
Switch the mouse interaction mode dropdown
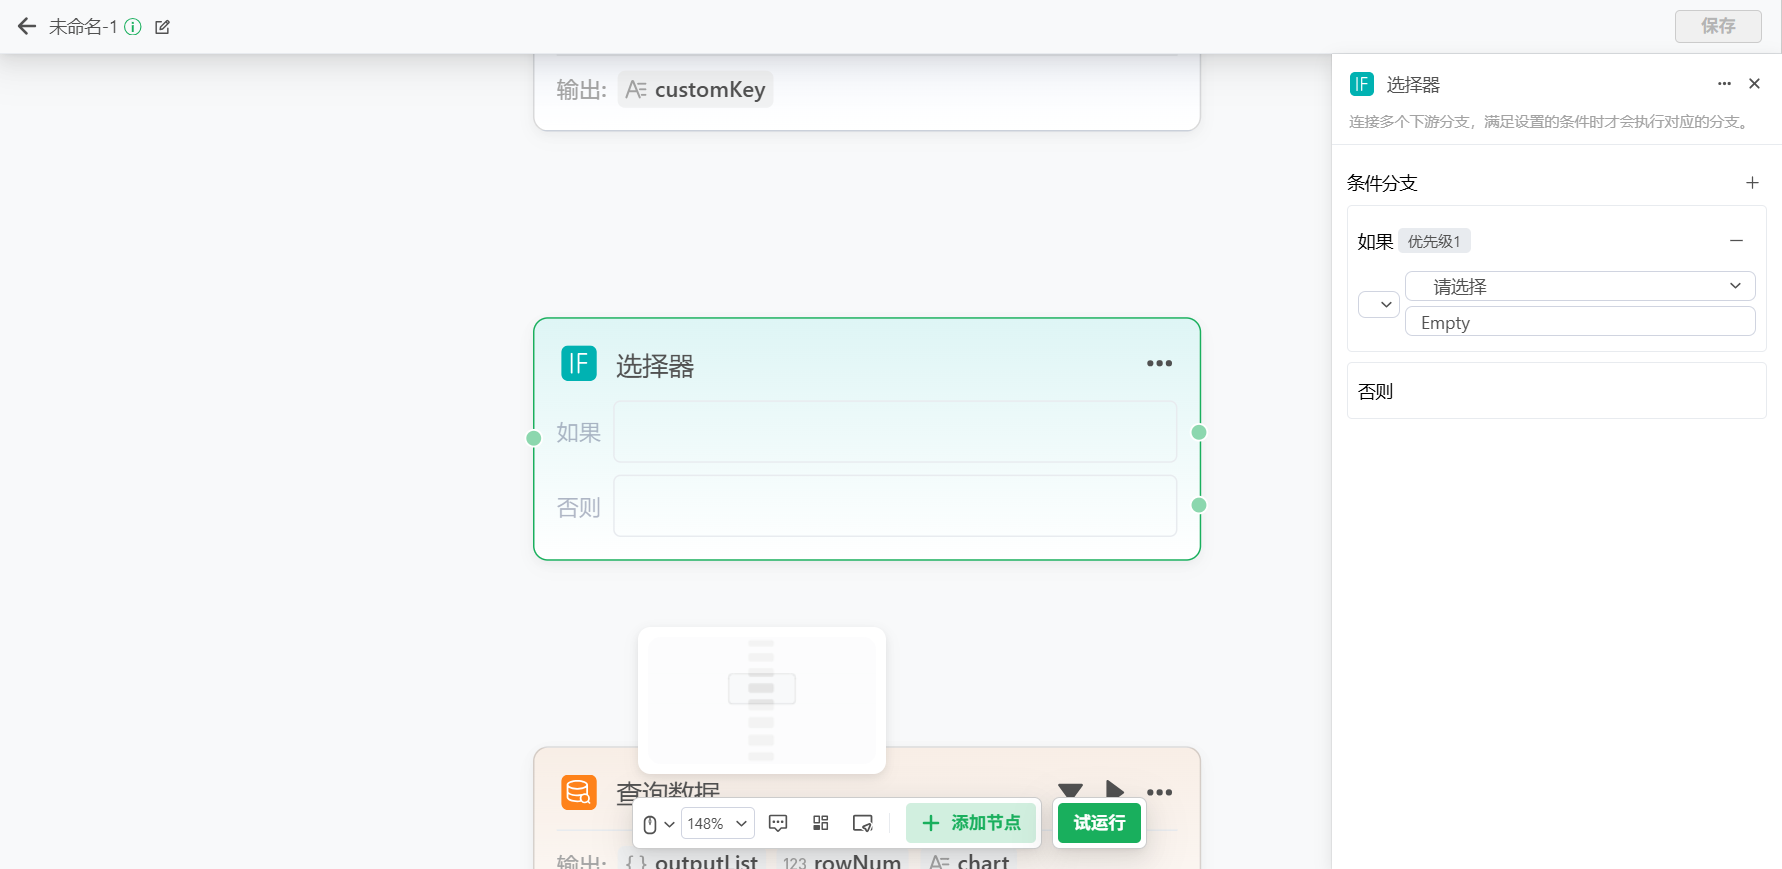(658, 824)
